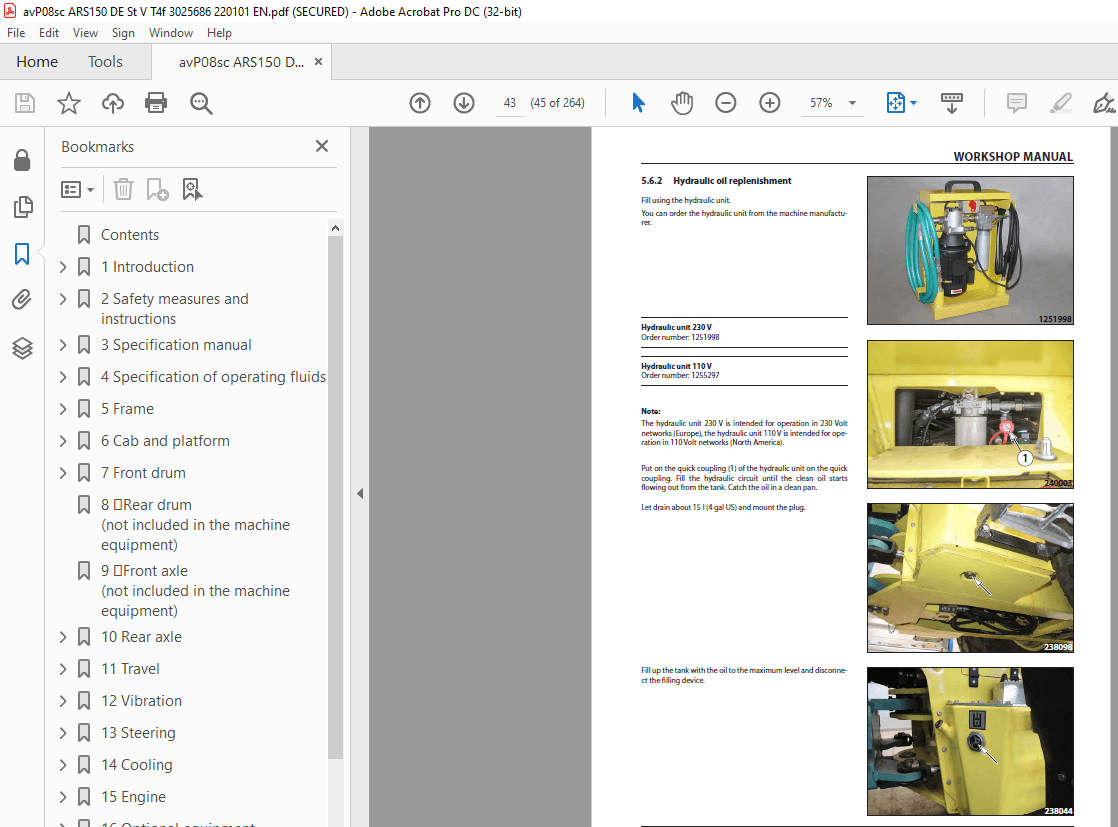View document security settings via the lock icon
Screen dimensions: 1118x827
coord(22,160)
